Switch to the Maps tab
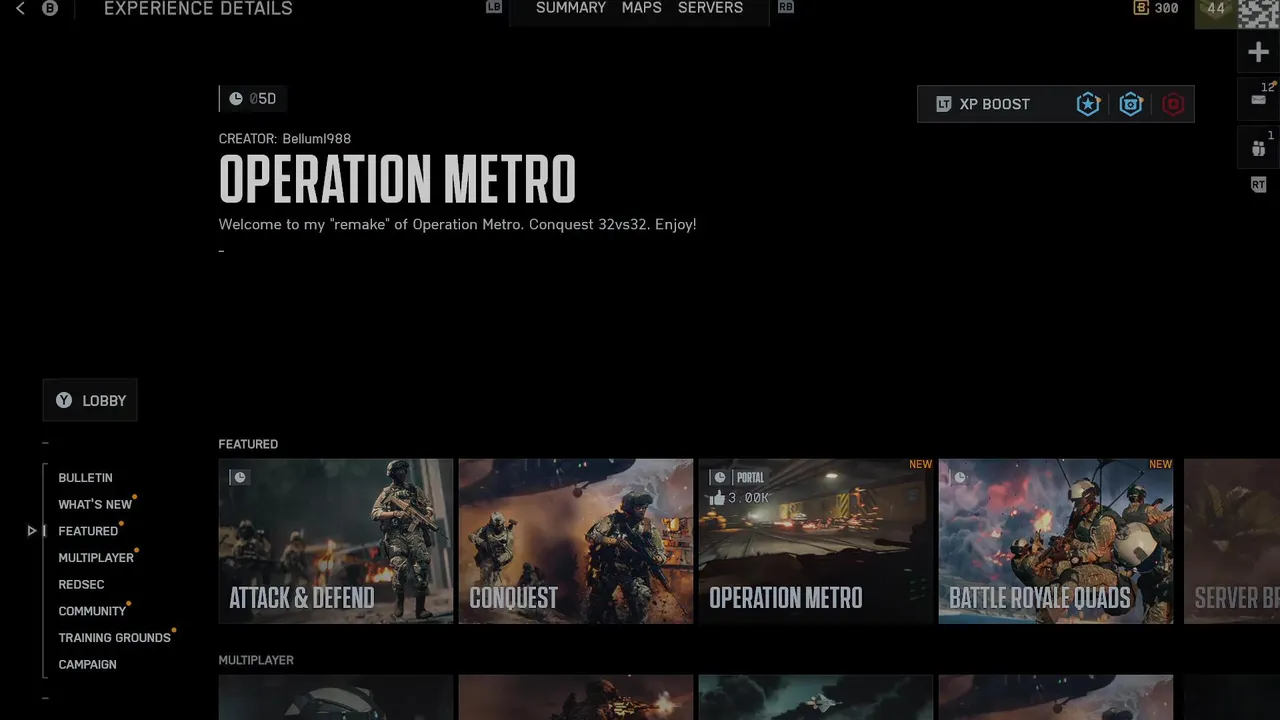 point(642,8)
